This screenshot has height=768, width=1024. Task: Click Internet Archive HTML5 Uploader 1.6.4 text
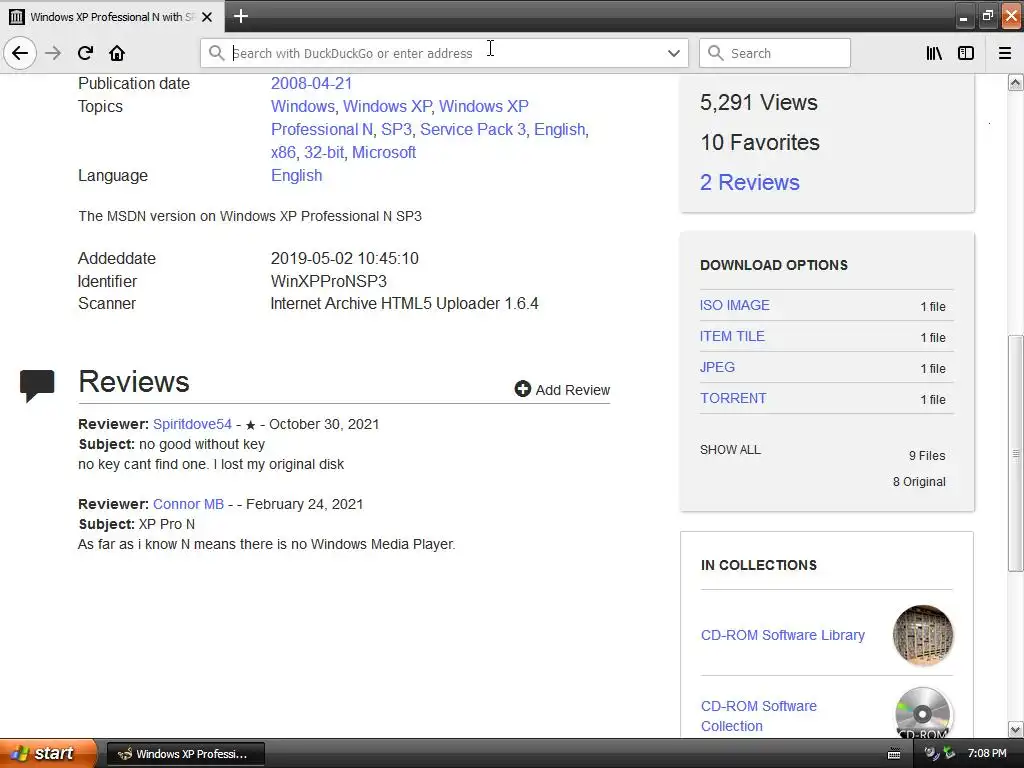pos(404,304)
